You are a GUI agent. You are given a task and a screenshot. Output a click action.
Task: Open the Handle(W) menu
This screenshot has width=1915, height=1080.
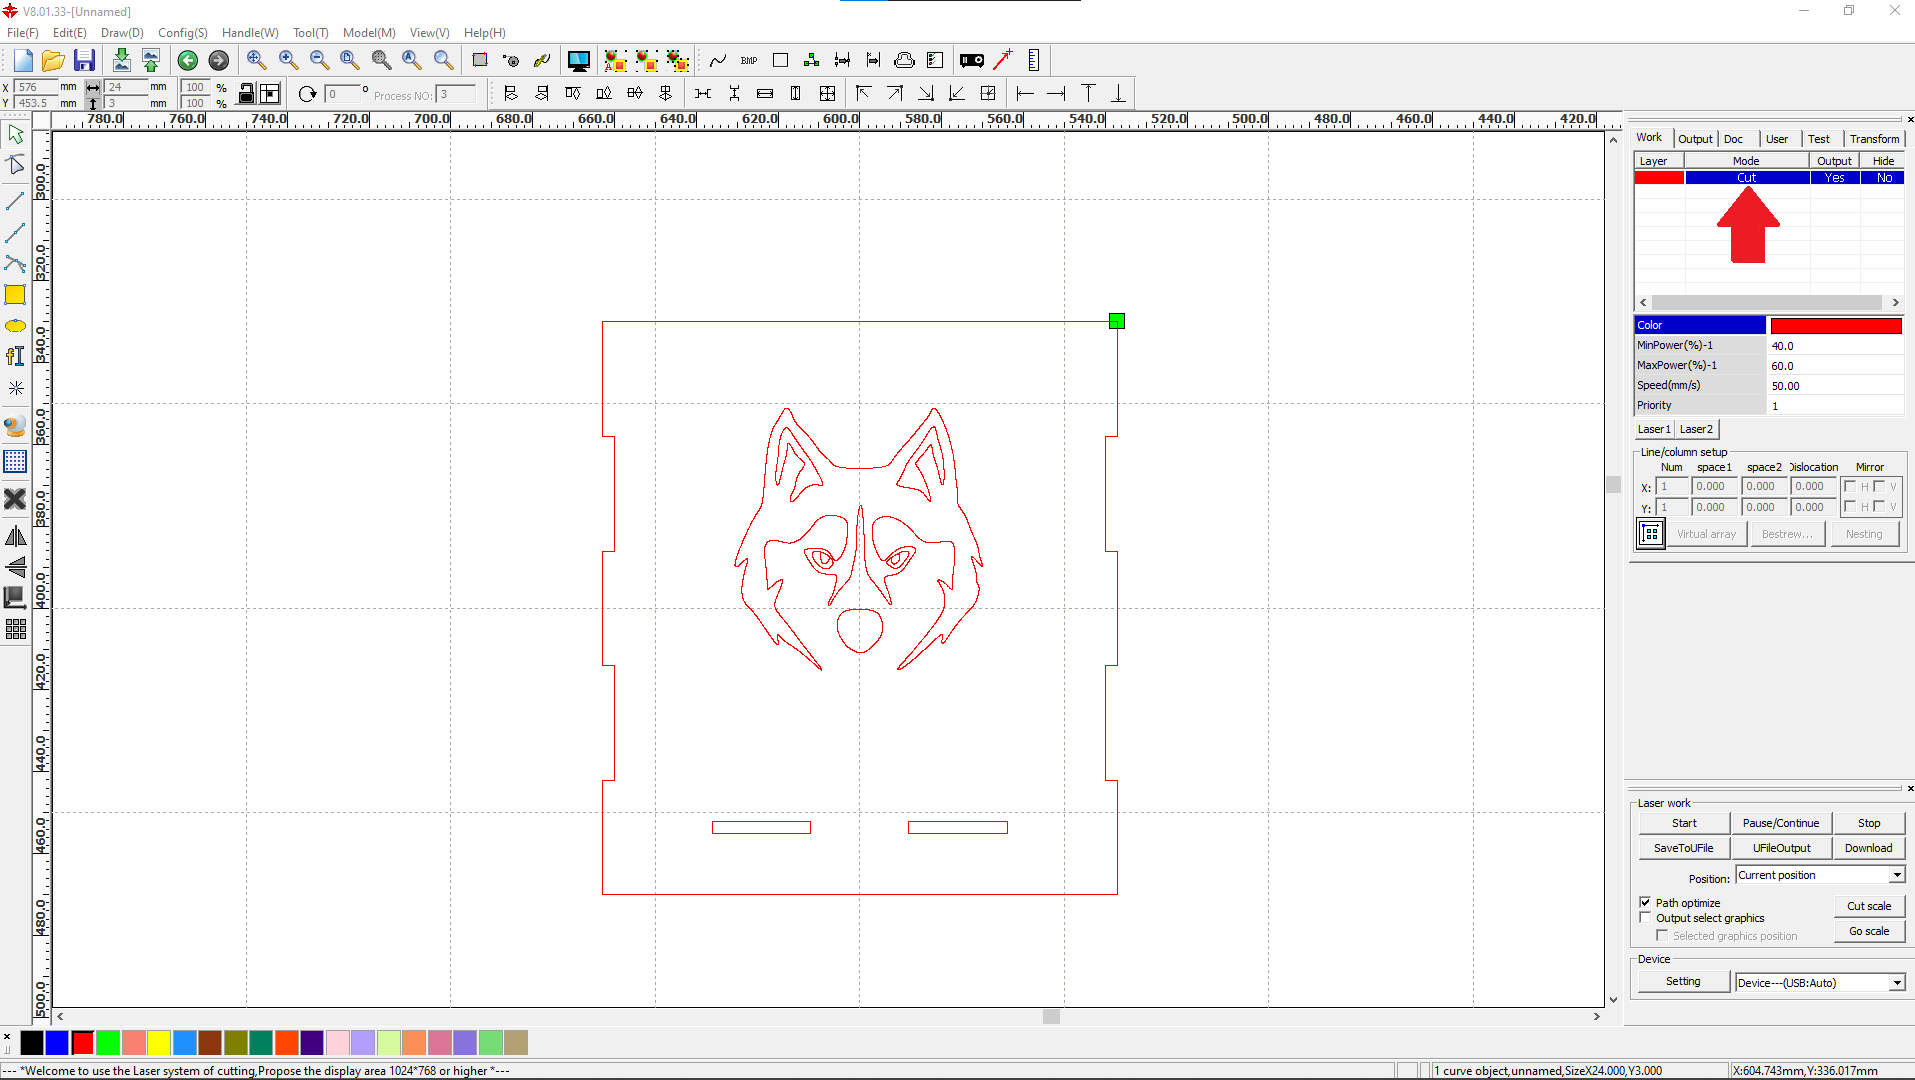pyautogui.click(x=249, y=33)
